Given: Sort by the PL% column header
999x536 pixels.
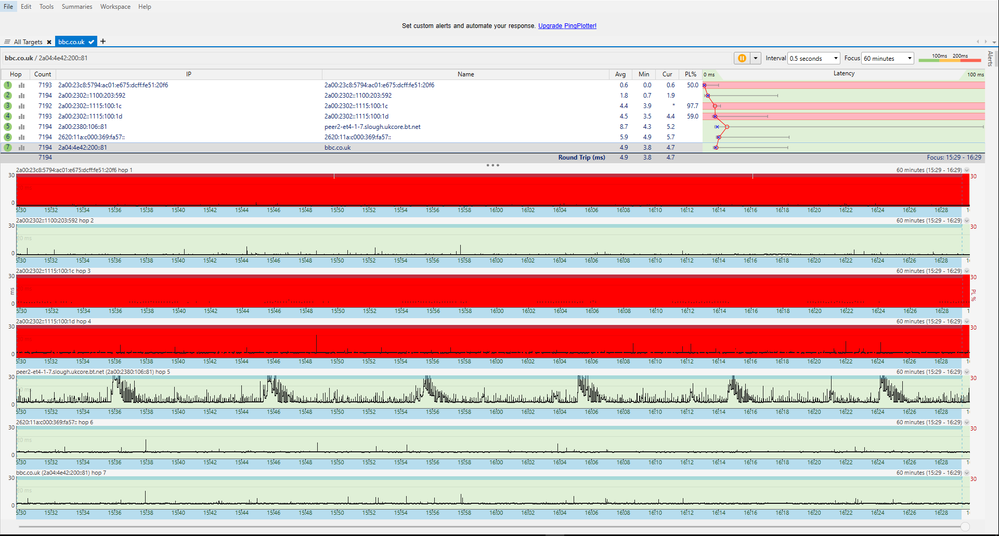Looking at the screenshot, I should (690, 74).
